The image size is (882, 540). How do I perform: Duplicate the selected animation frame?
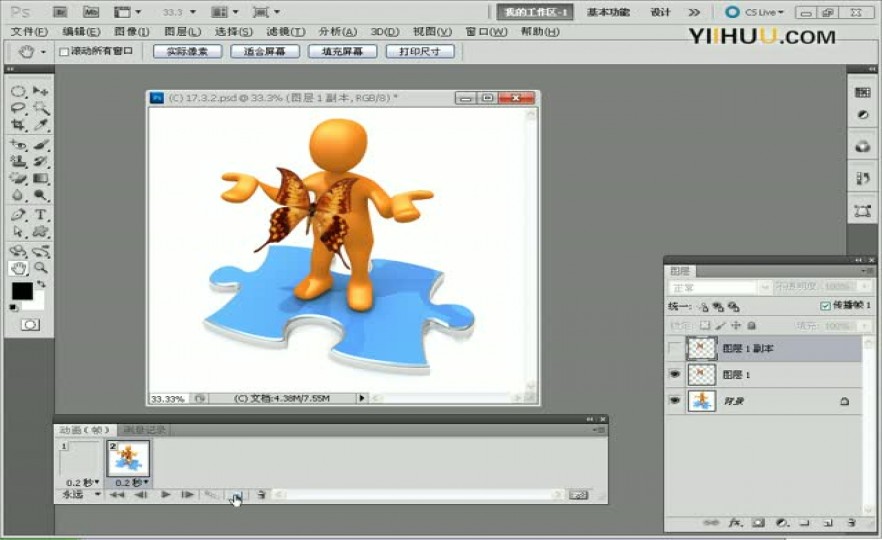(x=237, y=495)
